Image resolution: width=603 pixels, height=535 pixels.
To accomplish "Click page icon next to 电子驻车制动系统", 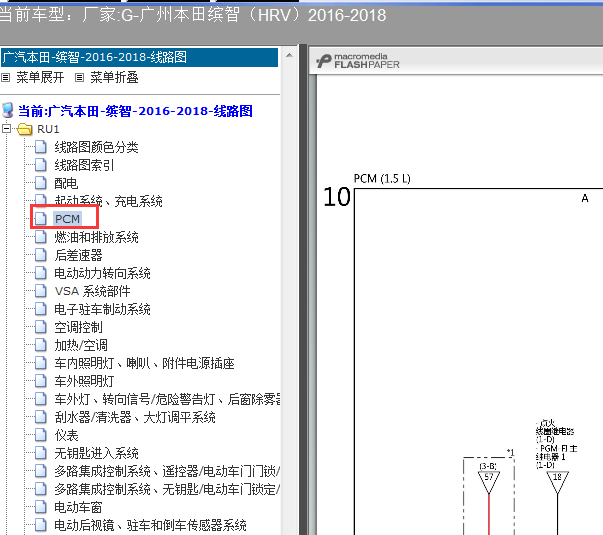I will pyautogui.click(x=41, y=309).
